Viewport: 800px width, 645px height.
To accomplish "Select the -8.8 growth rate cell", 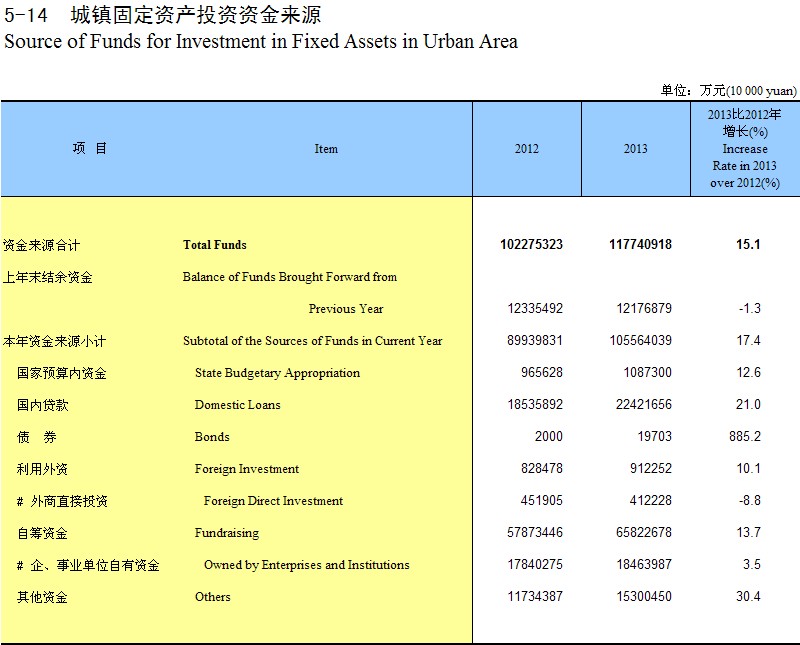I will (x=749, y=501).
